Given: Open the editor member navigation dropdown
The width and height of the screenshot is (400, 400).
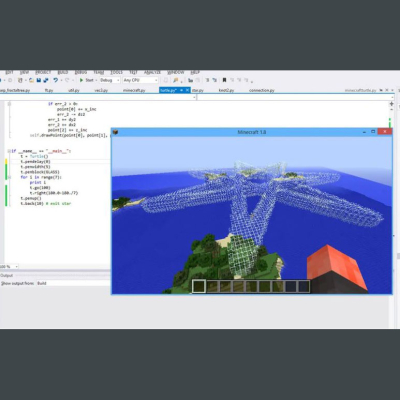Looking at the screenshot, I should 295,97.
